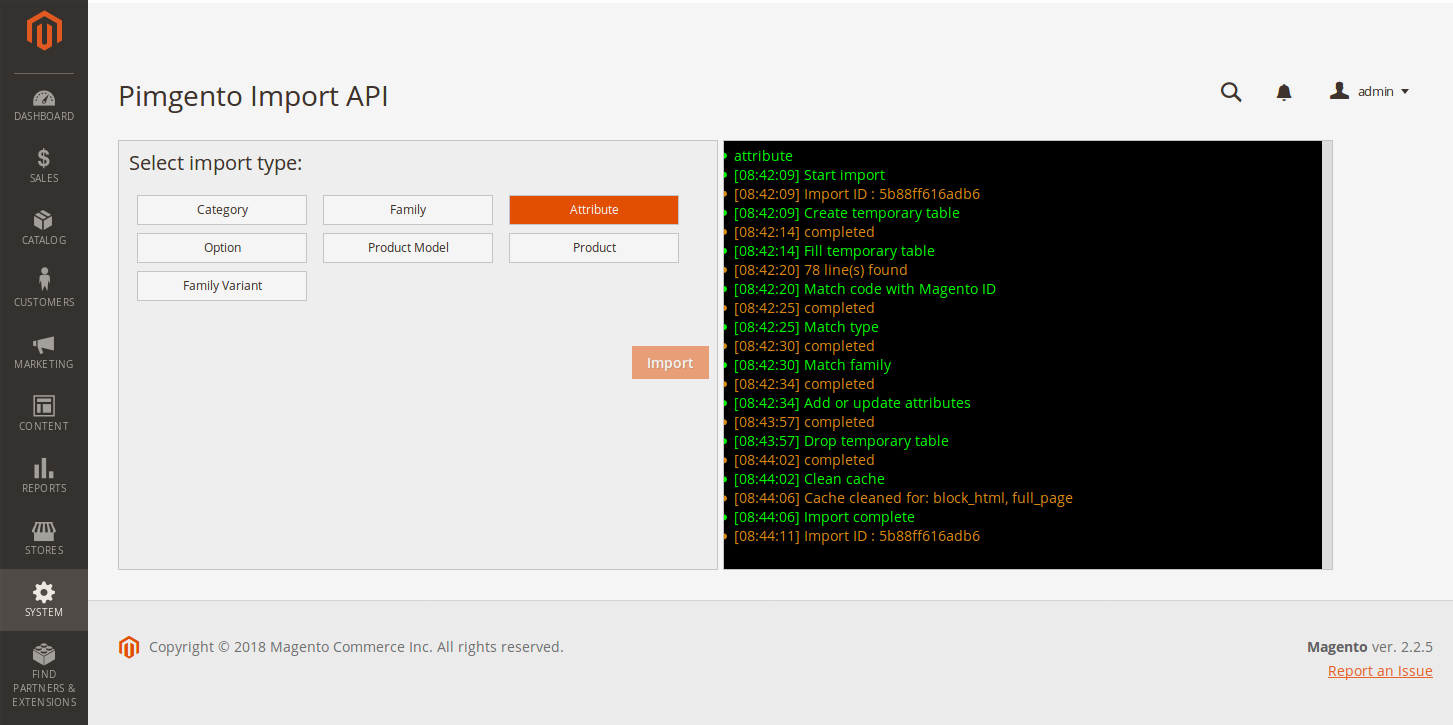
Task: Select the Product Model import type
Action: (408, 248)
